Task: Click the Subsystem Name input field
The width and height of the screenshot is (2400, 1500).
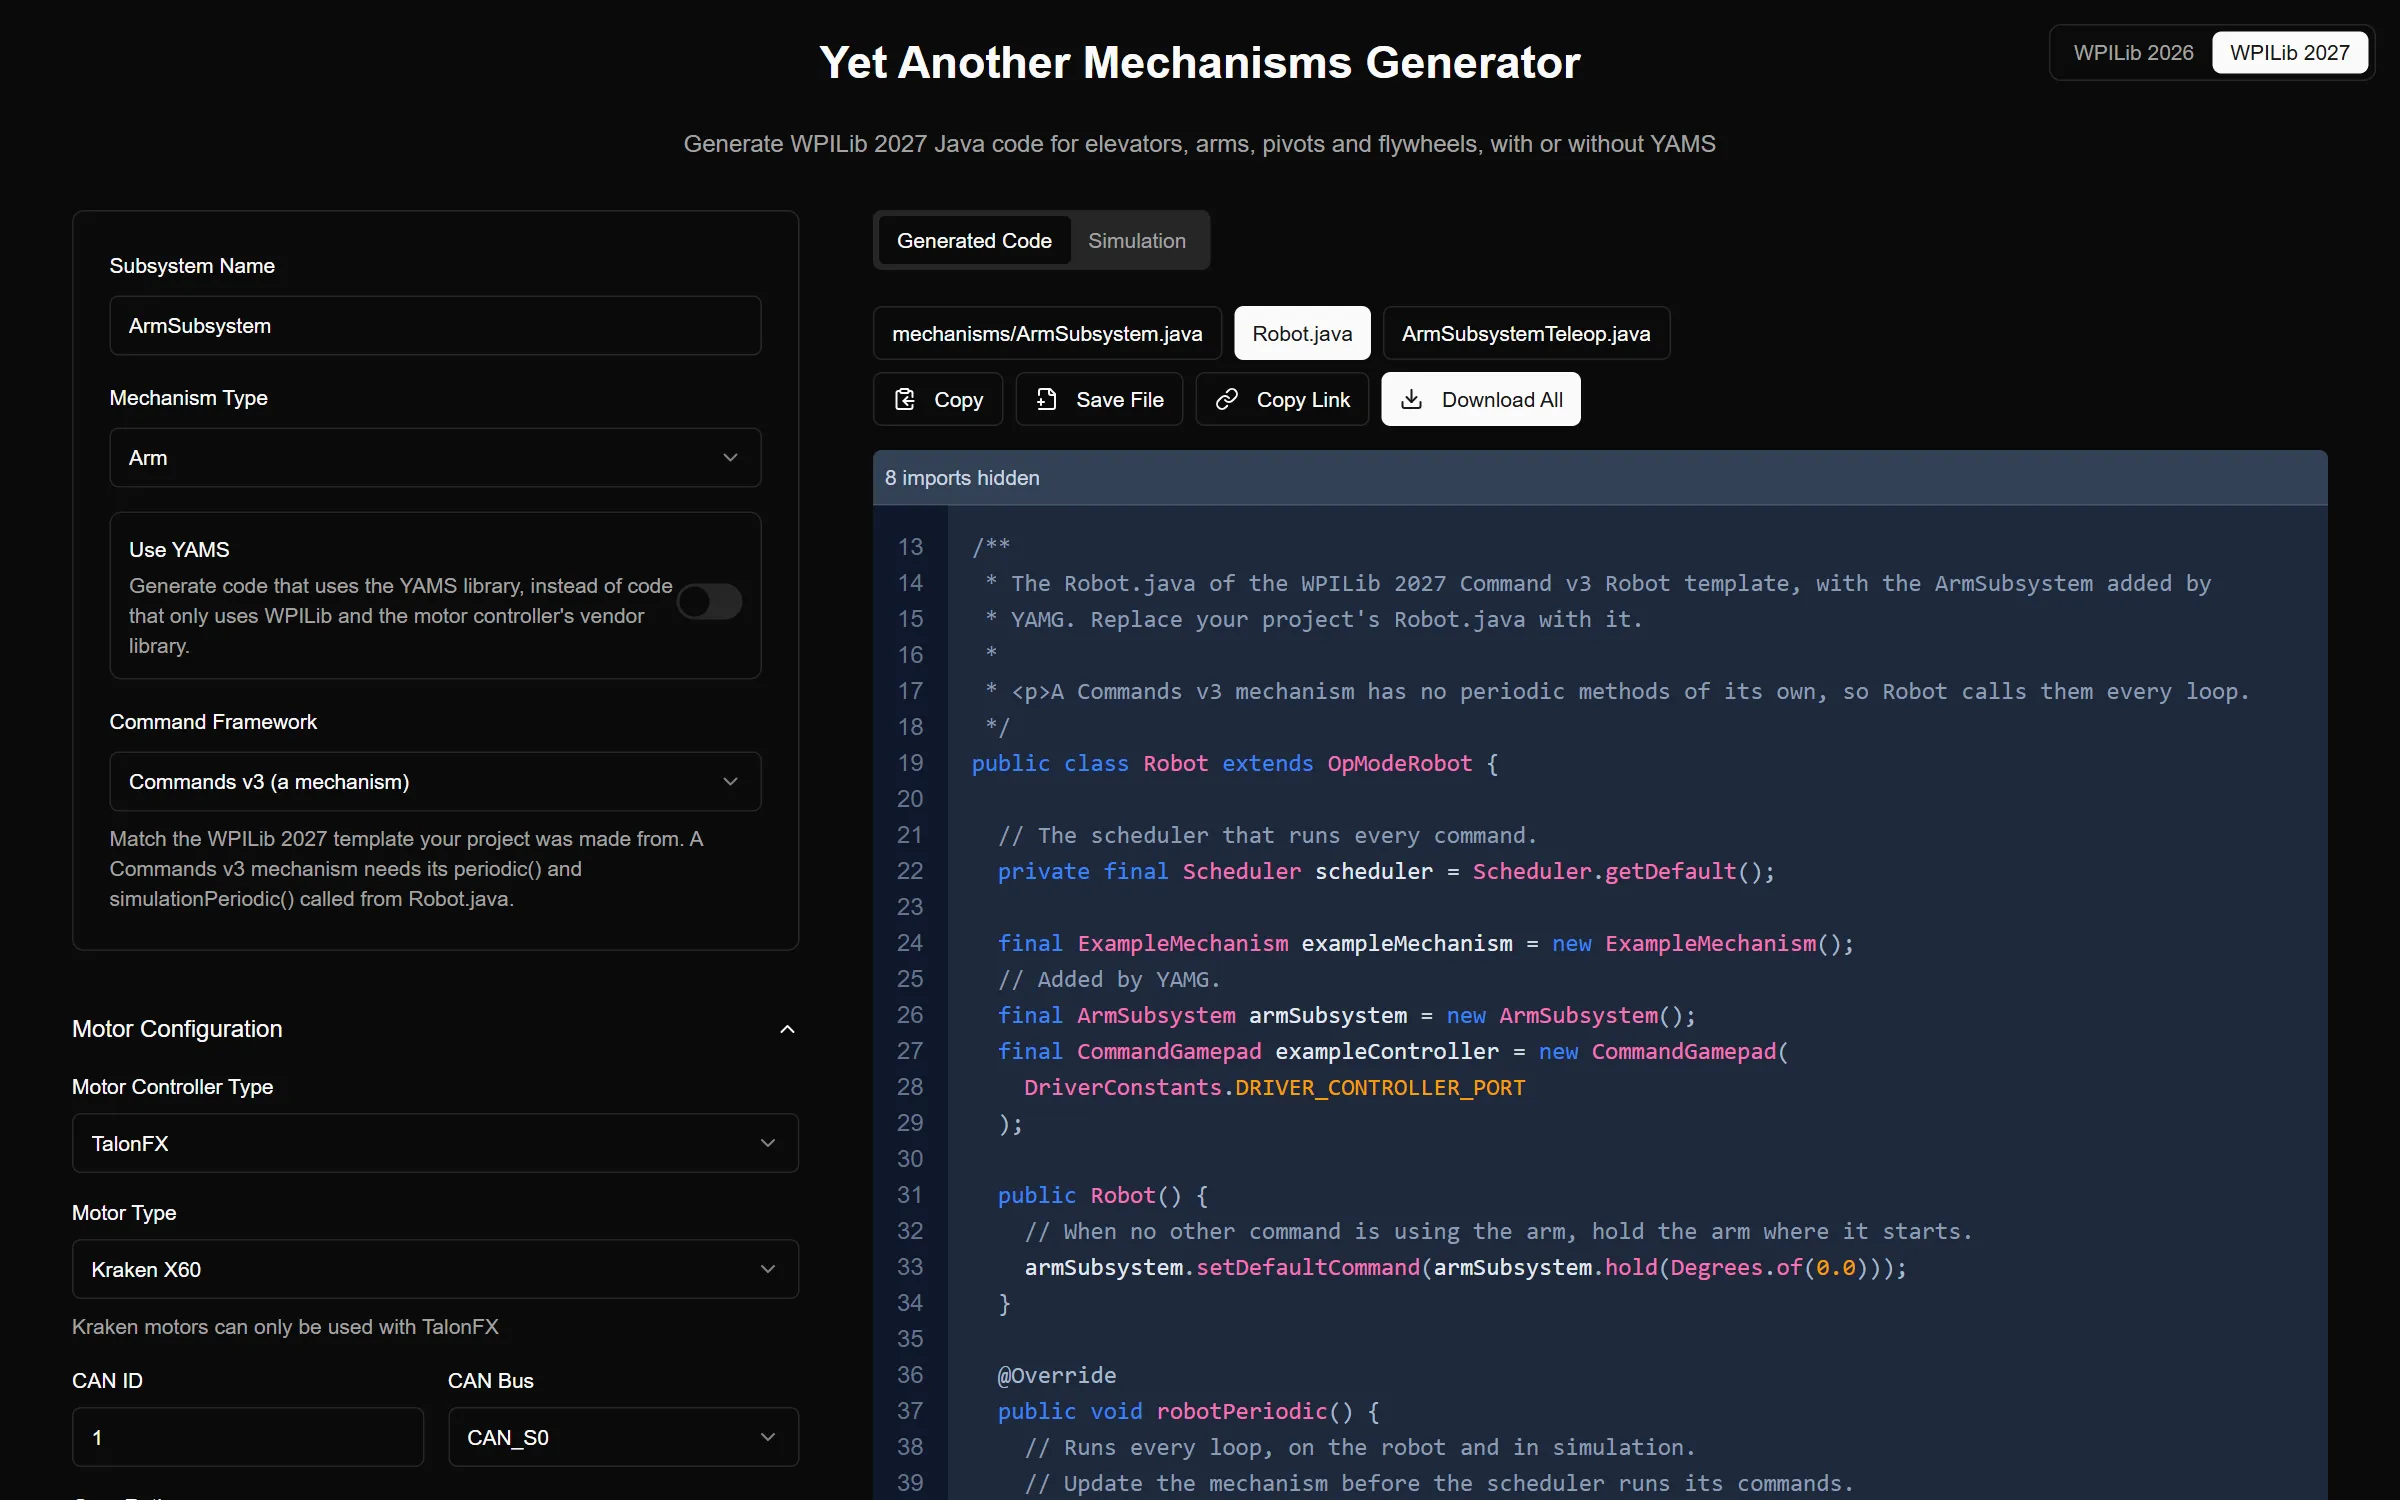Action: click(x=435, y=326)
